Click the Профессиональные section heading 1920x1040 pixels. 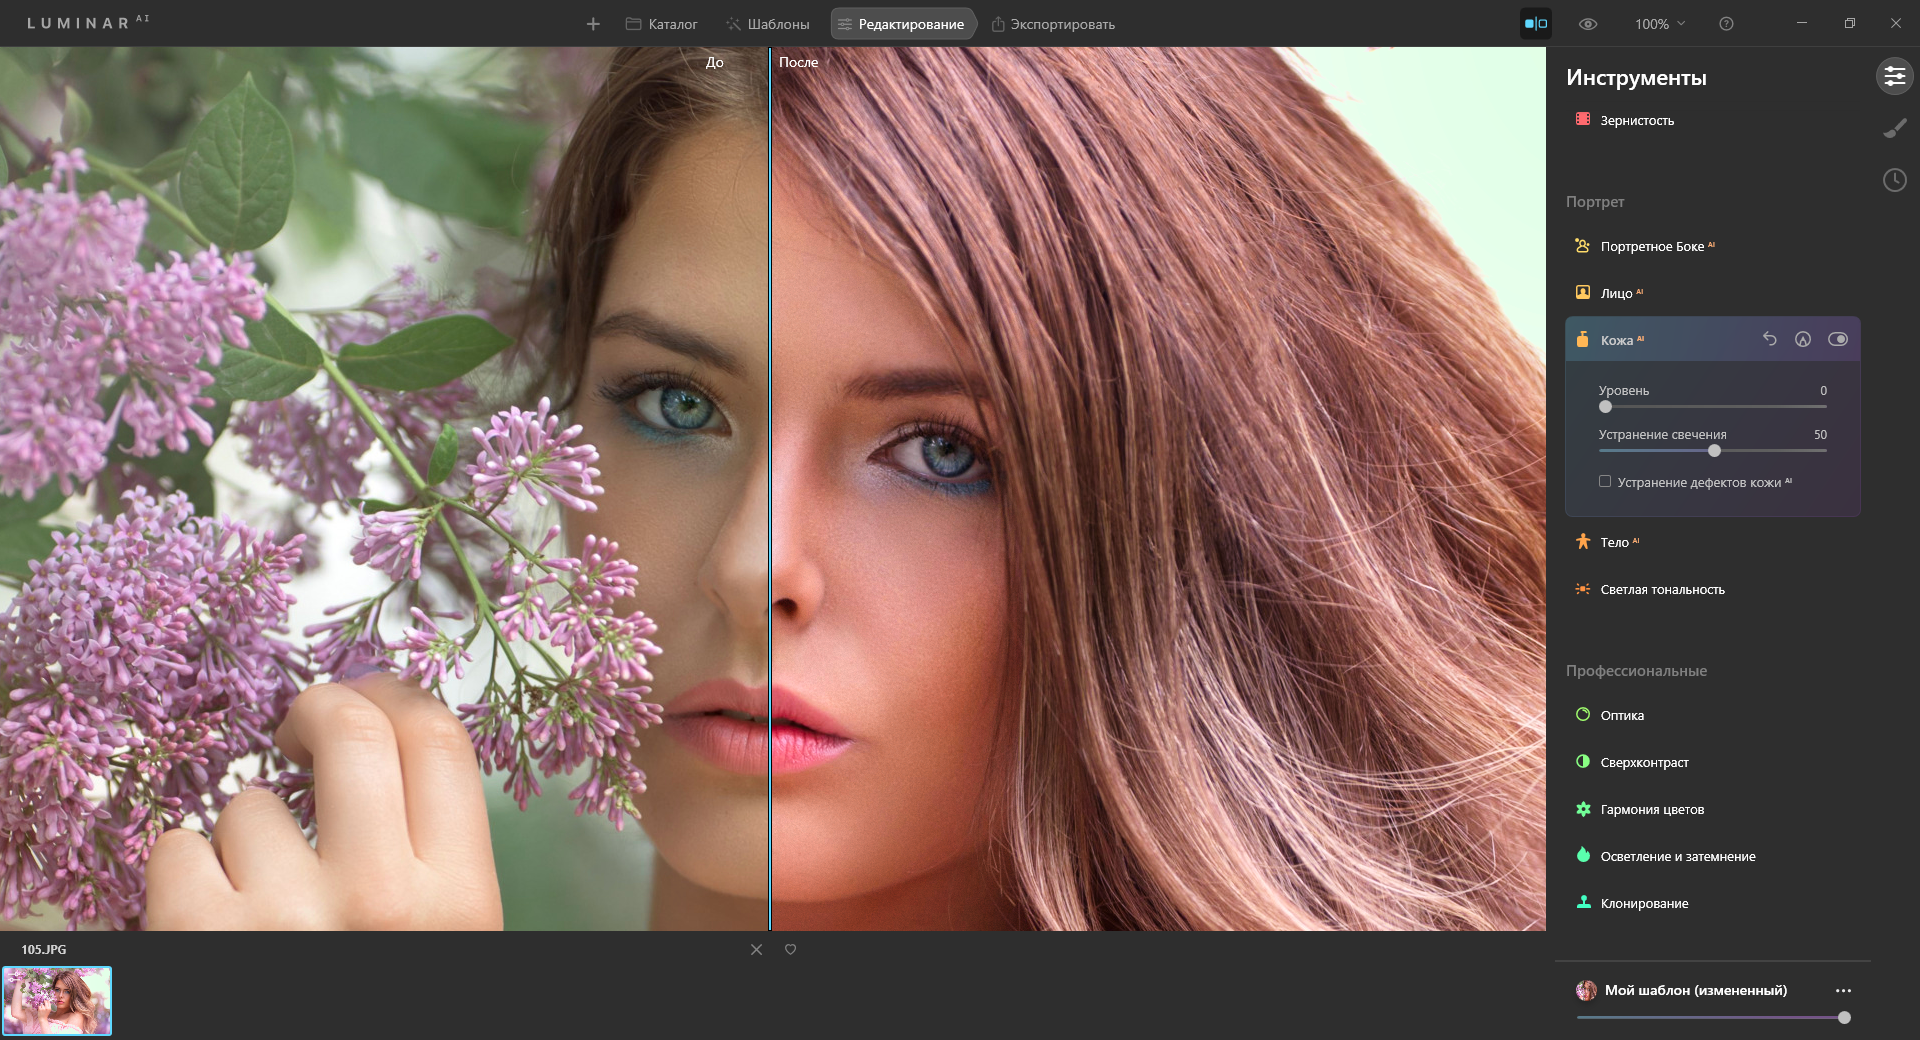coord(1636,671)
